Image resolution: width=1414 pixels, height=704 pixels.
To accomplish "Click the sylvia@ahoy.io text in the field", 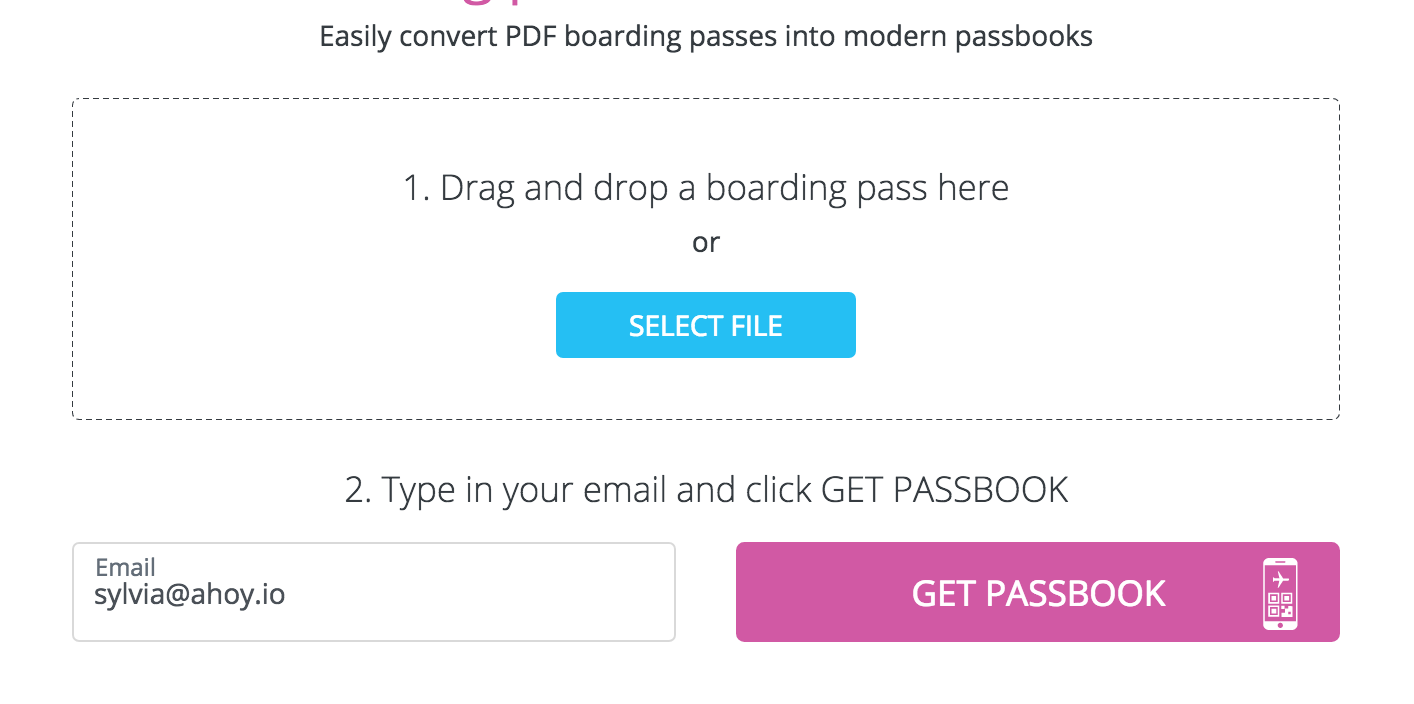I will (x=190, y=595).
